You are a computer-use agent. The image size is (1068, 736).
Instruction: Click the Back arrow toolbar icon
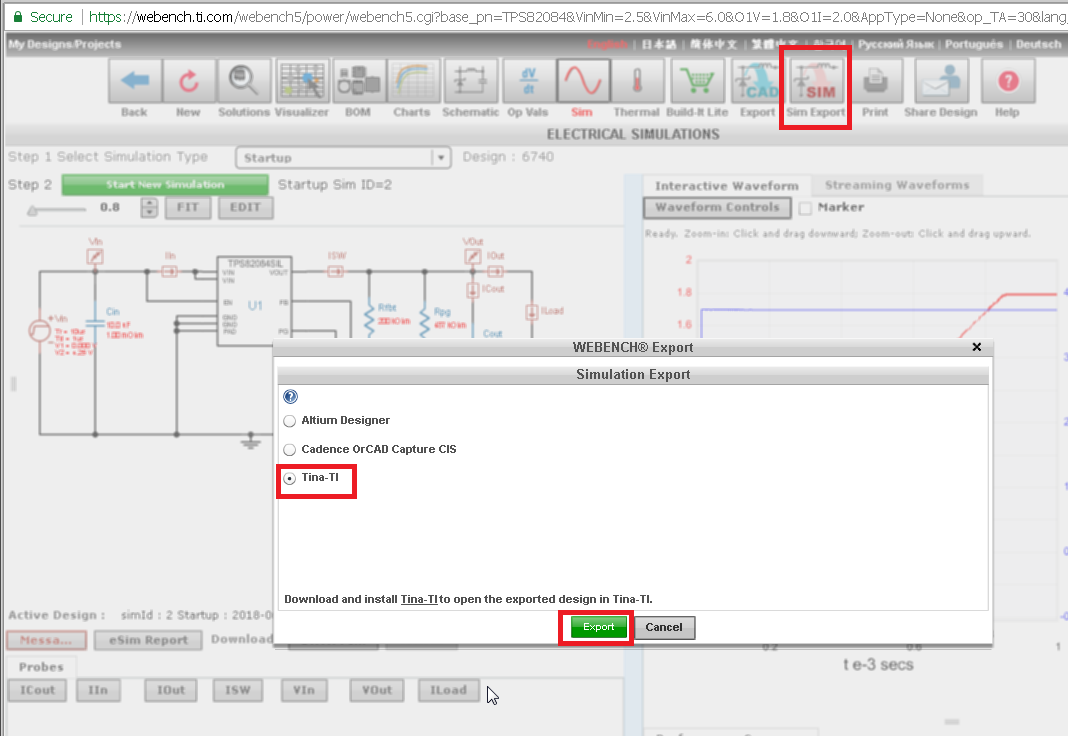pos(135,81)
